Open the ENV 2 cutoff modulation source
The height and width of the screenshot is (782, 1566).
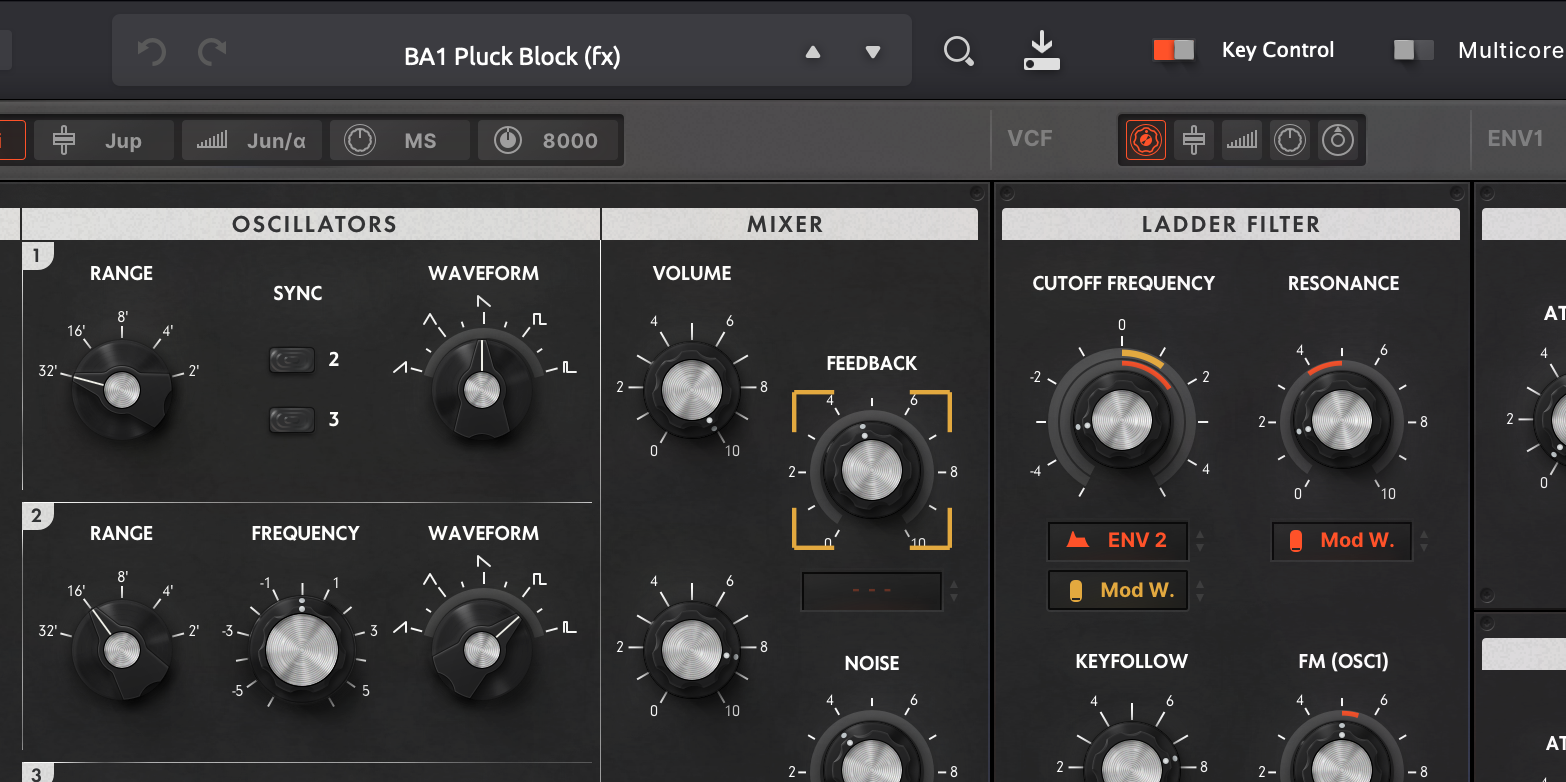(1117, 541)
